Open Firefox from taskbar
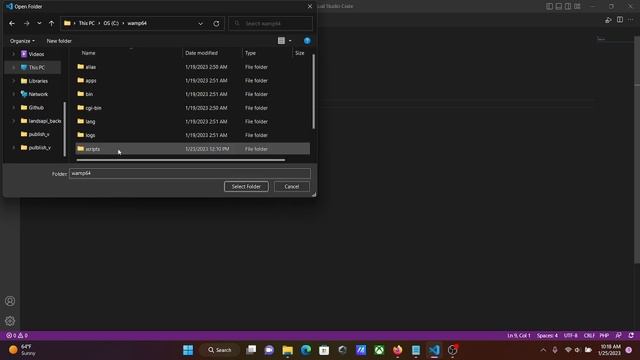This screenshot has width=640, height=360. click(x=397, y=350)
